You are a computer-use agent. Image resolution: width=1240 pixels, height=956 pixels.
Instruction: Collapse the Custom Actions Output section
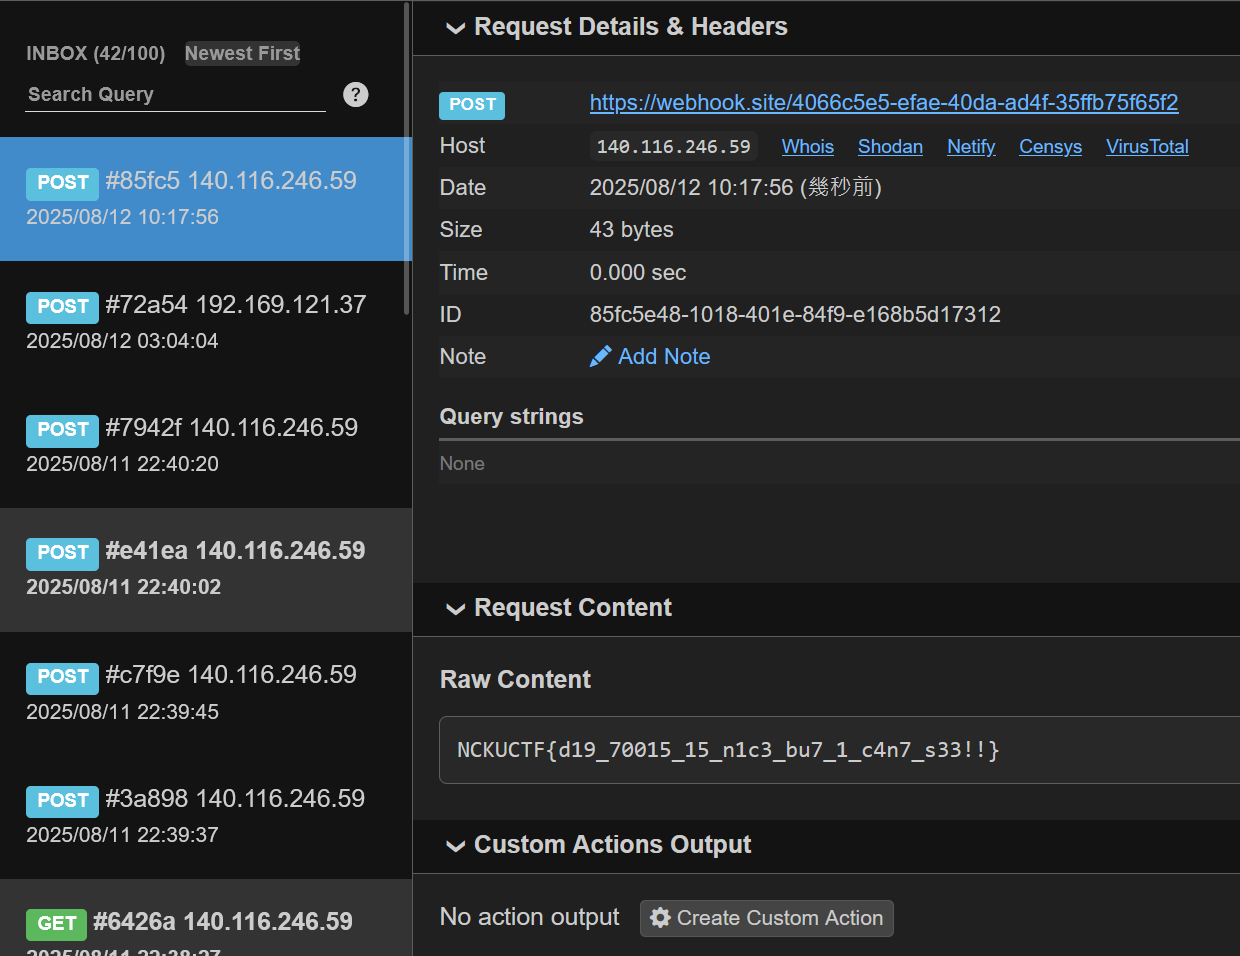[456, 846]
